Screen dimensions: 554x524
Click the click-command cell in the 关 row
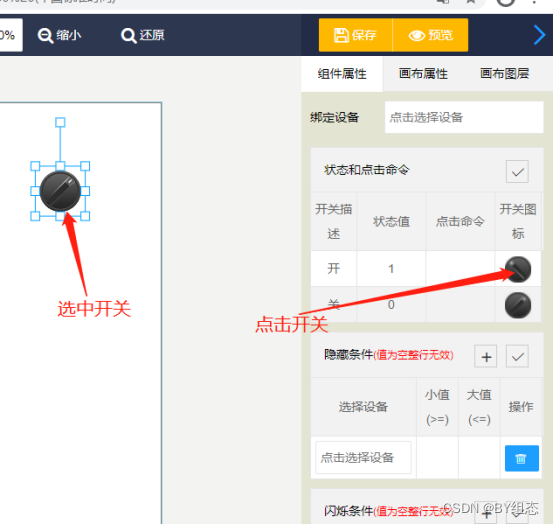coord(460,305)
